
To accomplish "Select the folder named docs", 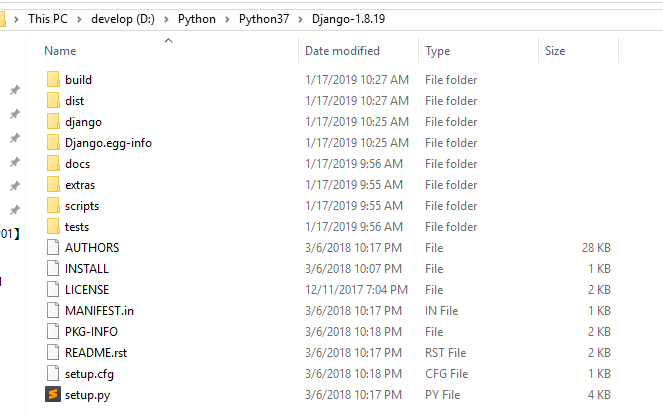I will tap(78, 164).
